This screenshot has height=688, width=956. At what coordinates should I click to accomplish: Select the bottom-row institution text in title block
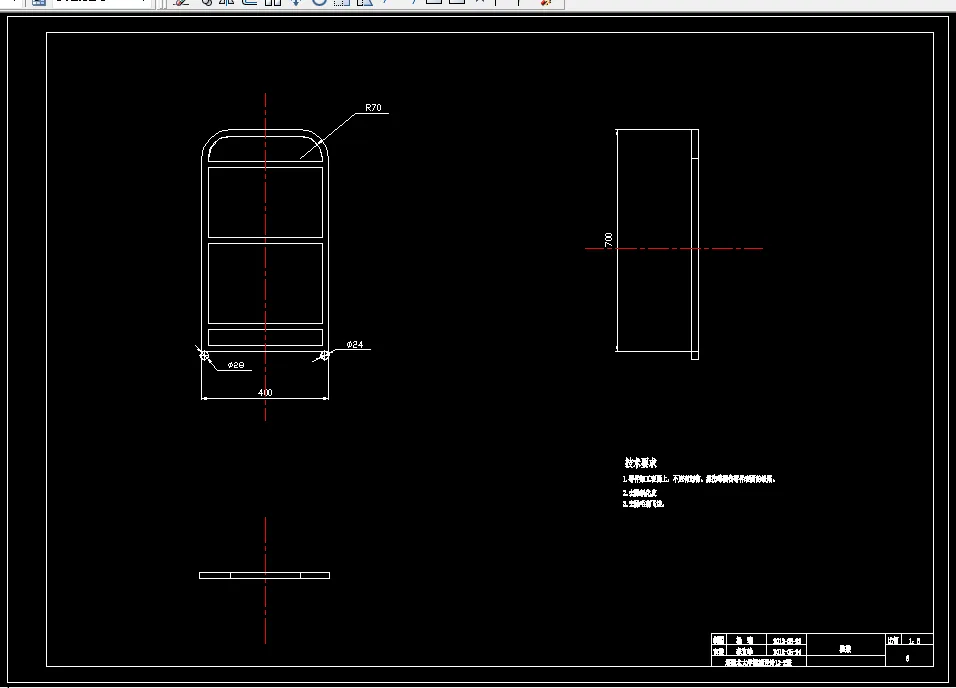pos(758,662)
